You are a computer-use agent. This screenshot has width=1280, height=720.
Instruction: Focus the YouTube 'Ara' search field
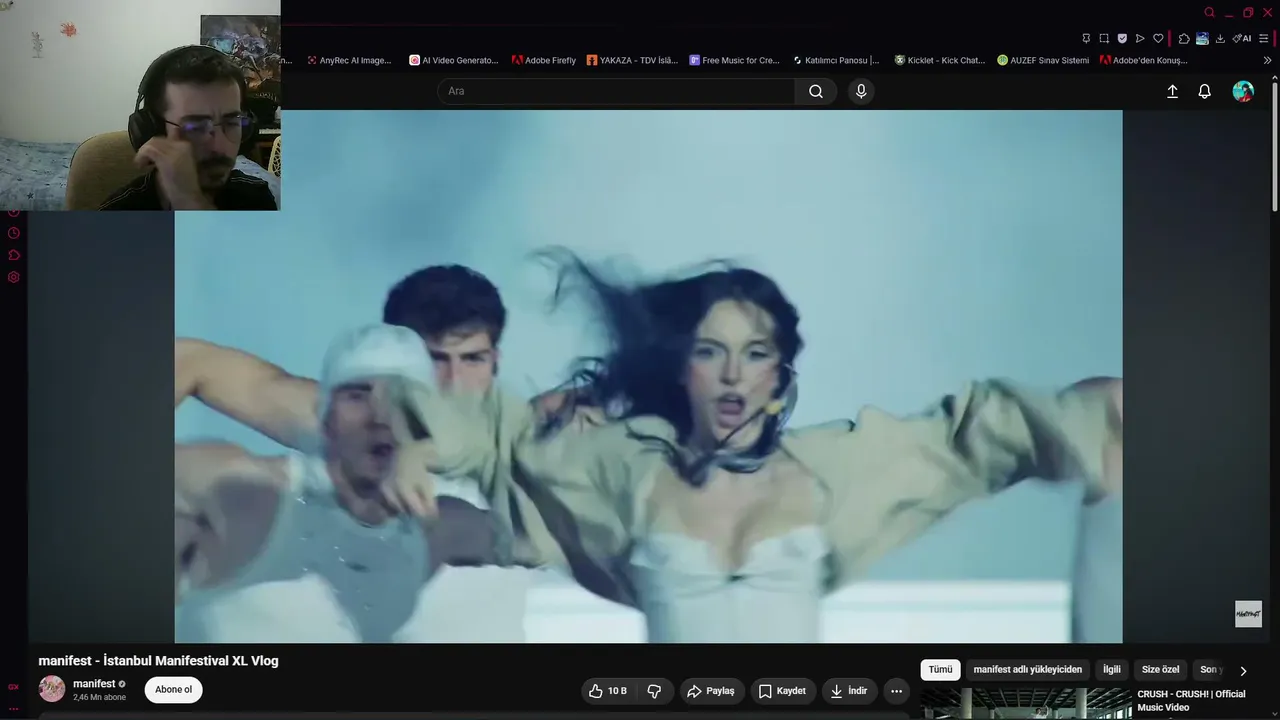click(x=616, y=91)
